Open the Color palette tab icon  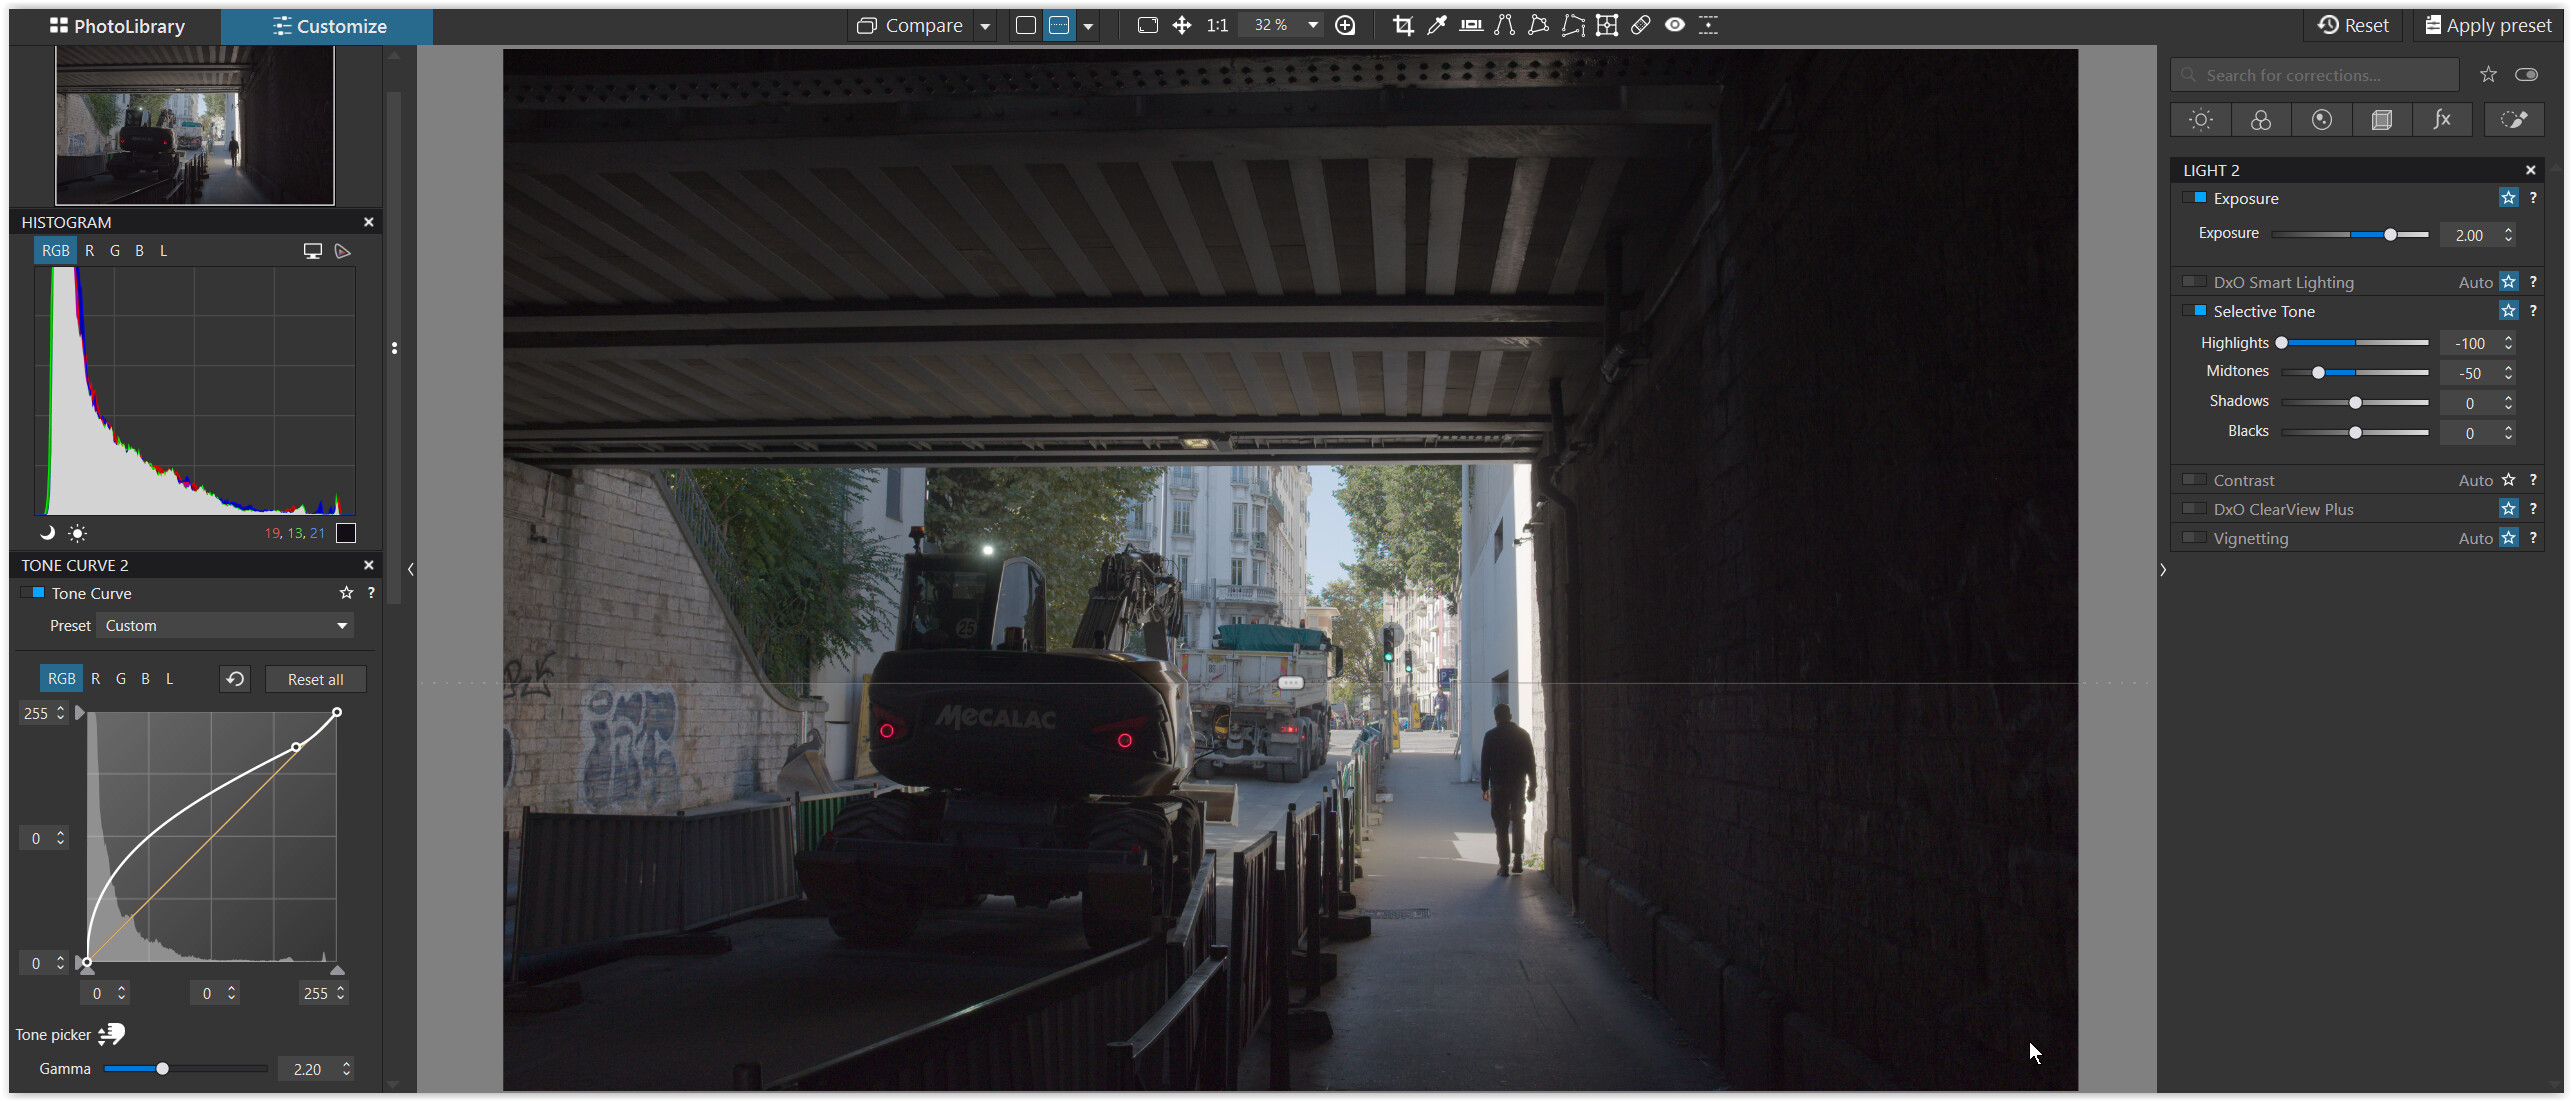coord(2260,120)
